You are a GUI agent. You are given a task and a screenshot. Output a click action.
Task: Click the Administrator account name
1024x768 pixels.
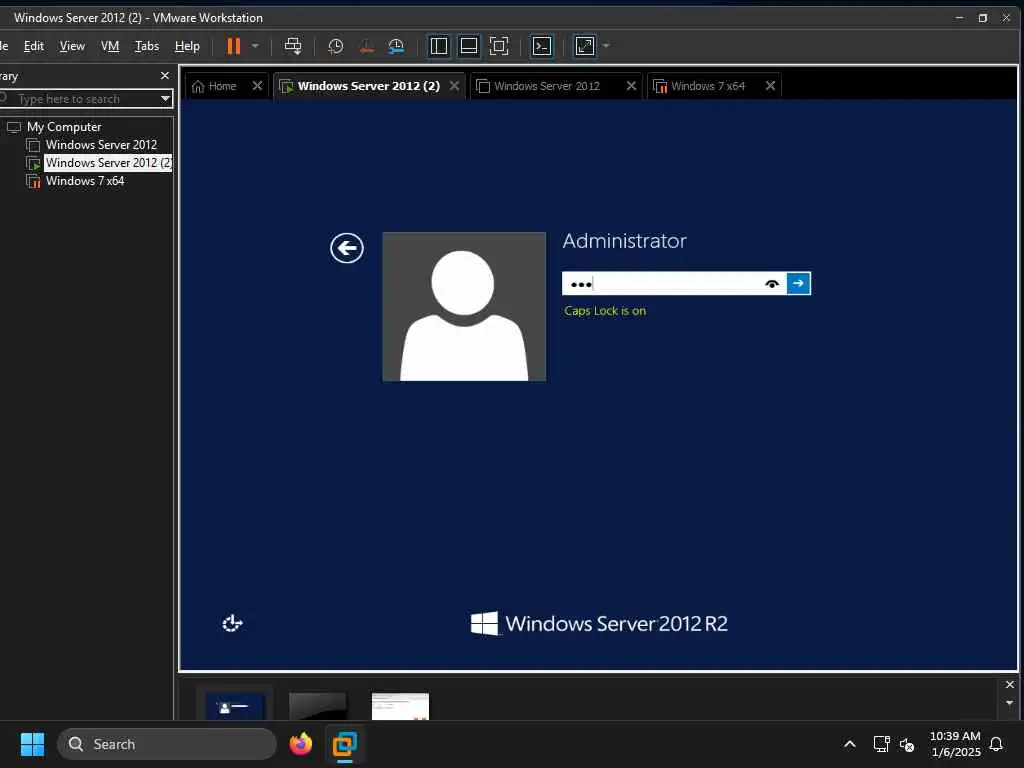624,241
